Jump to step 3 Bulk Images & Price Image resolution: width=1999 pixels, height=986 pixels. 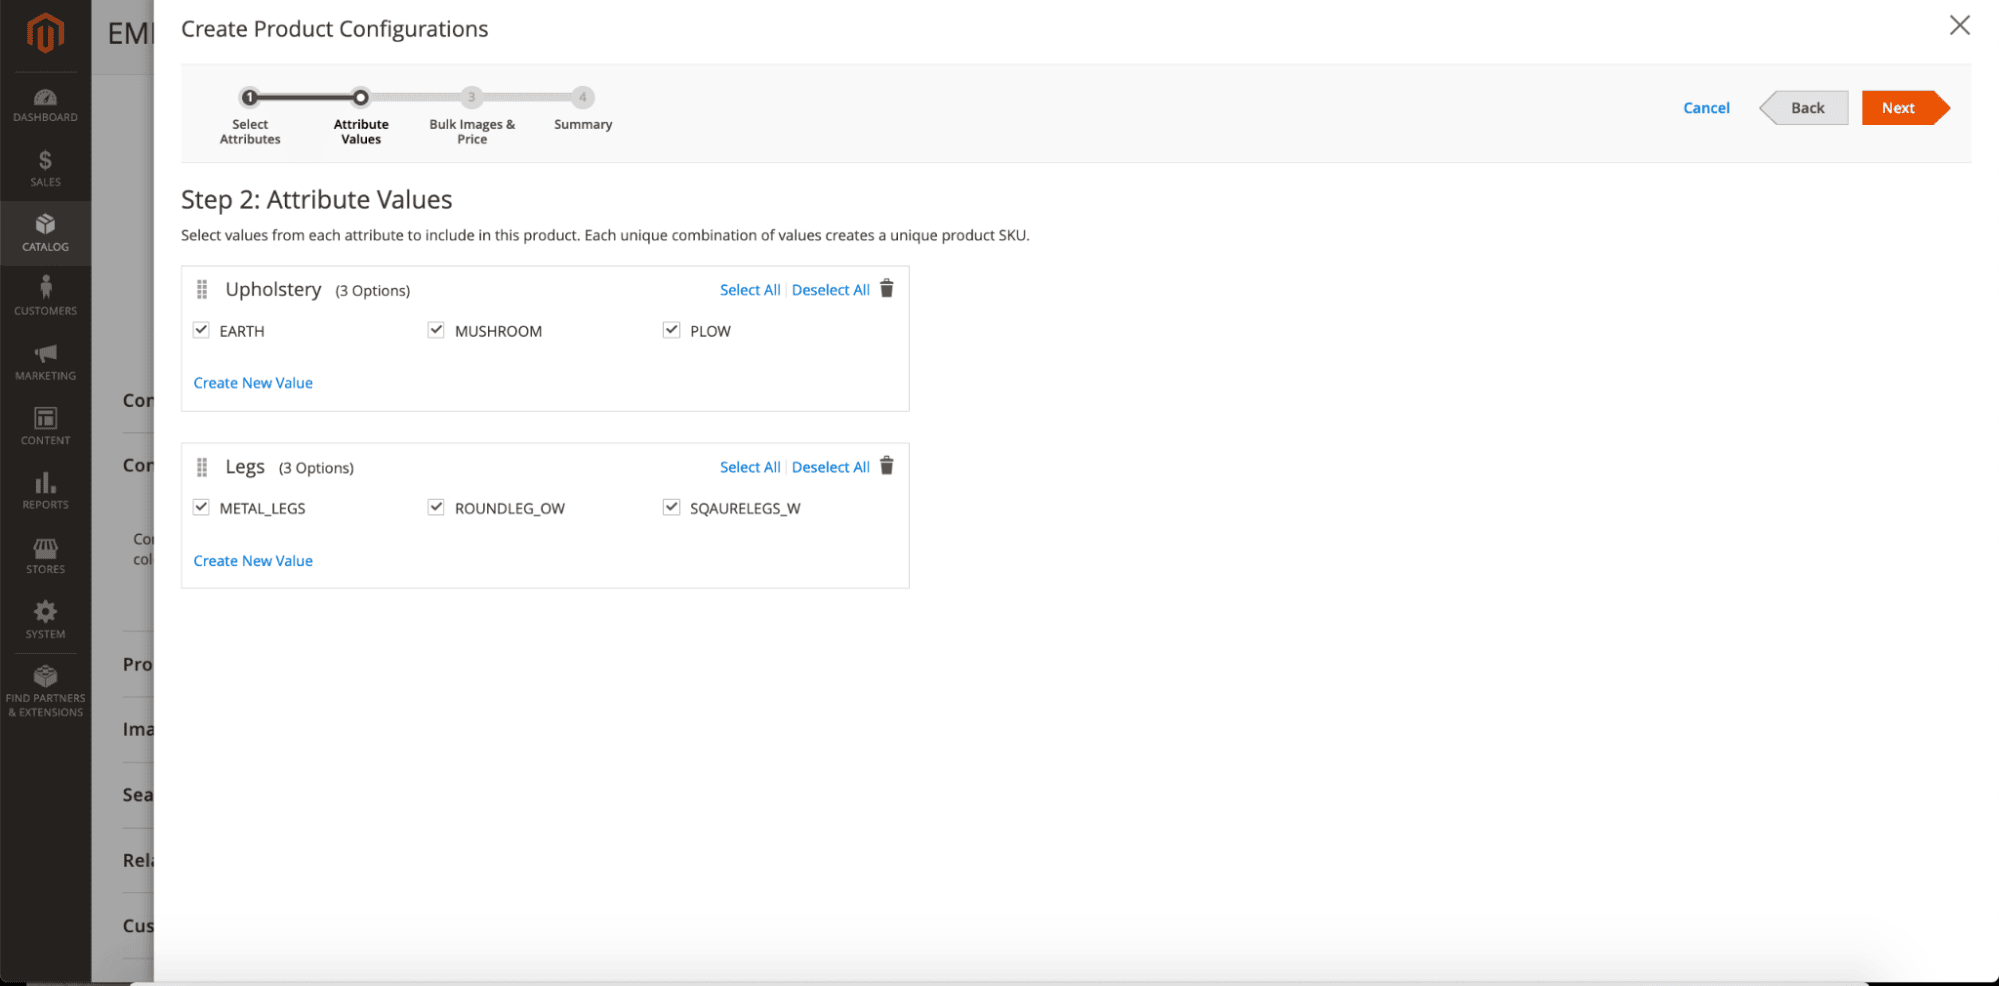472,97
